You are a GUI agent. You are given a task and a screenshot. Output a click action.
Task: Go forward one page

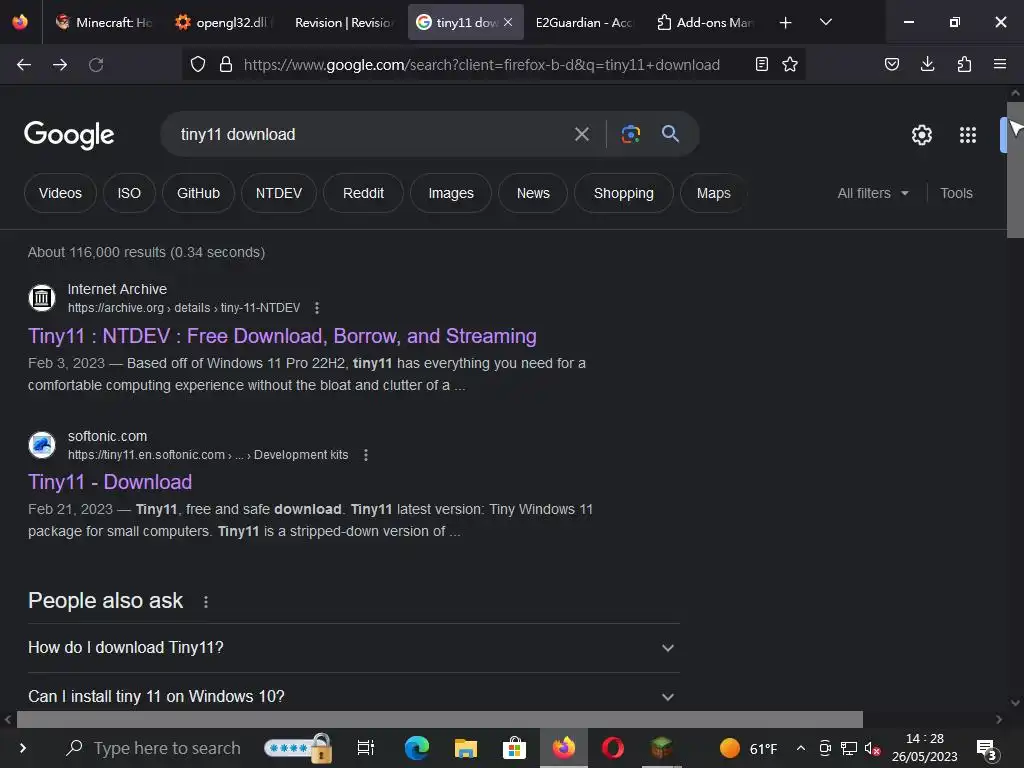tap(60, 65)
